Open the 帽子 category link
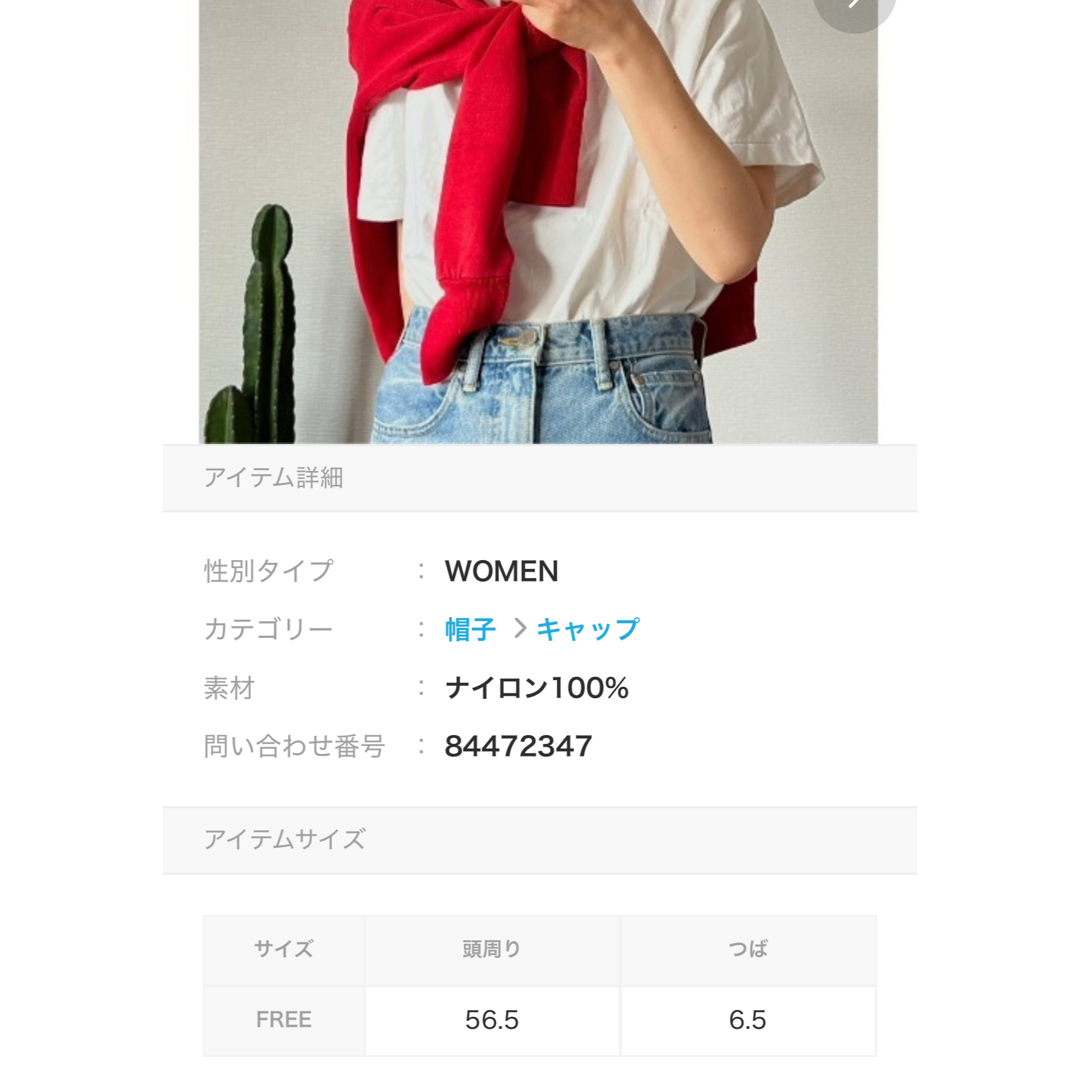Viewport: 1080px width, 1080px height. coord(470,629)
